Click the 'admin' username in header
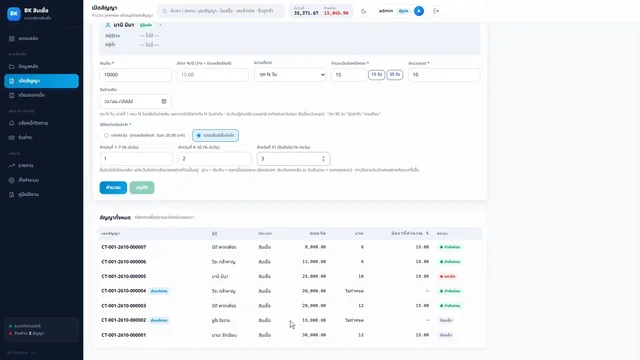The height and width of the screenshot is (360, 640). point(386,11)
